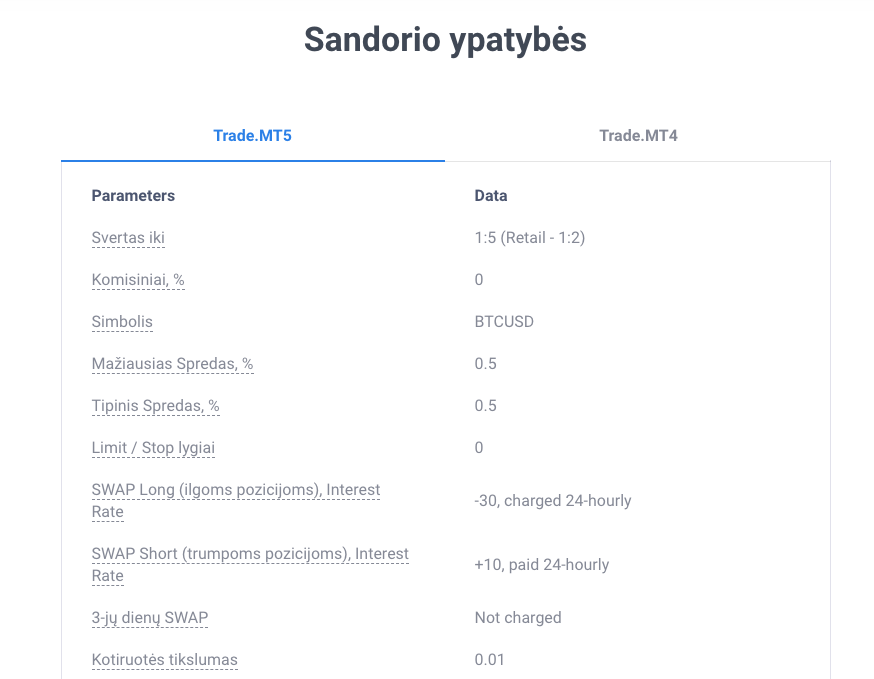Image resolution: width=874 pixels, height=679 pixels.
Task: Switch to the Trade.MT4 tab
Action: 638,135
